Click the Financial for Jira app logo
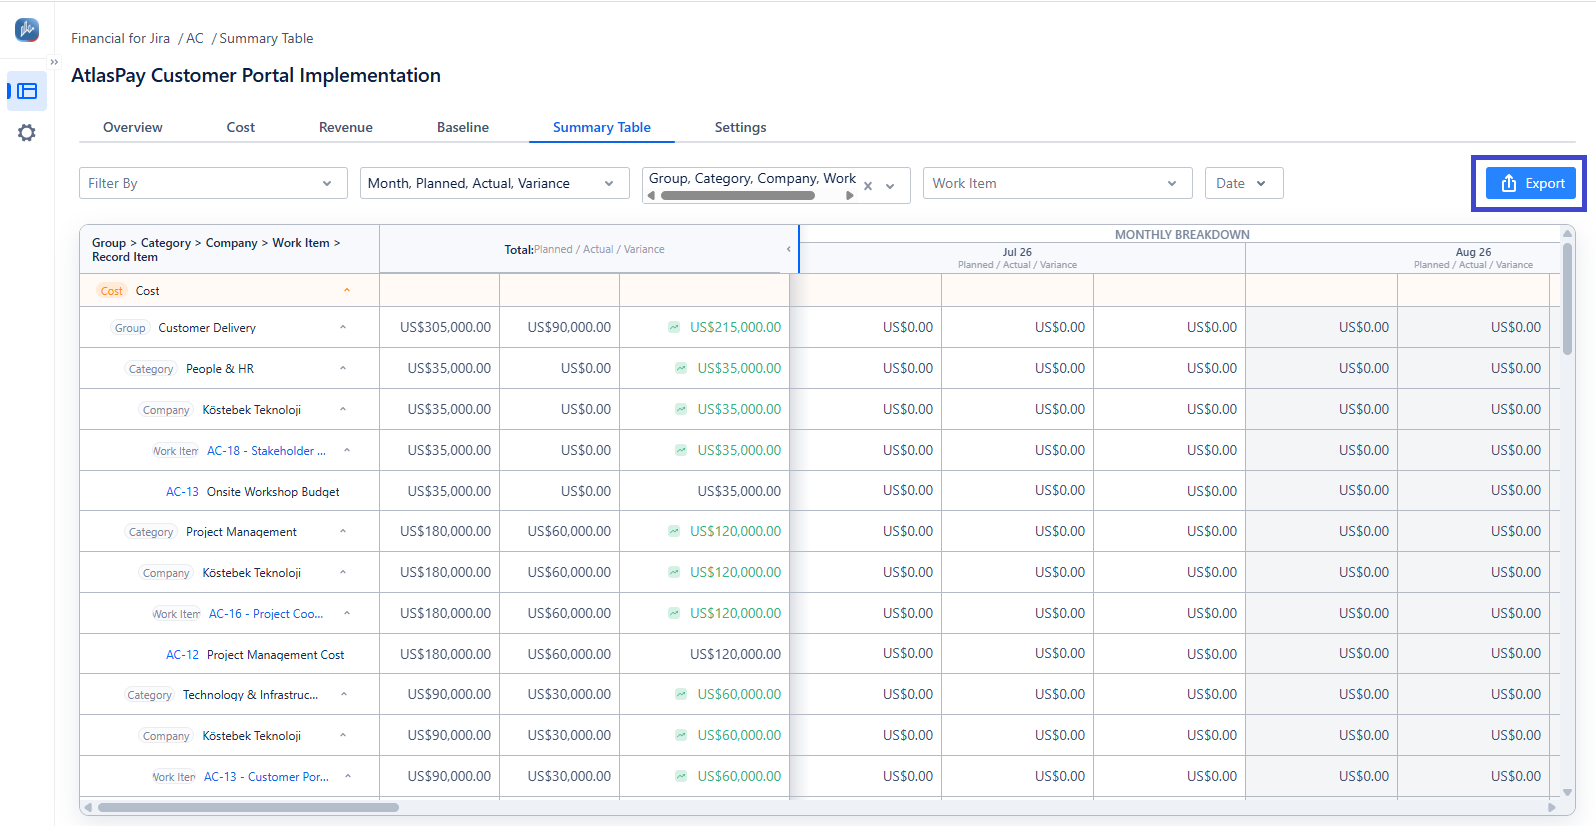1596x826 pixels. [27, 30]
